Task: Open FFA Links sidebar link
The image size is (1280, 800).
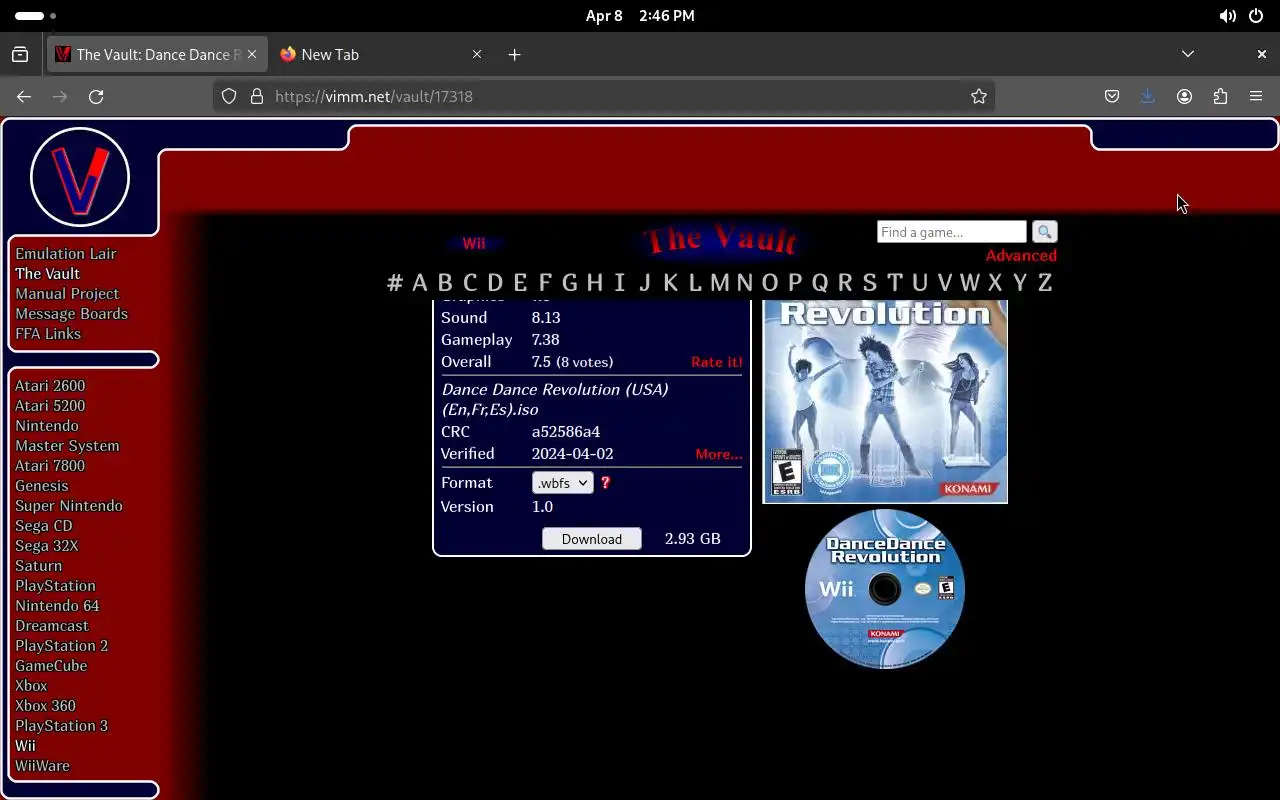Action: click(x=48, y=334)
